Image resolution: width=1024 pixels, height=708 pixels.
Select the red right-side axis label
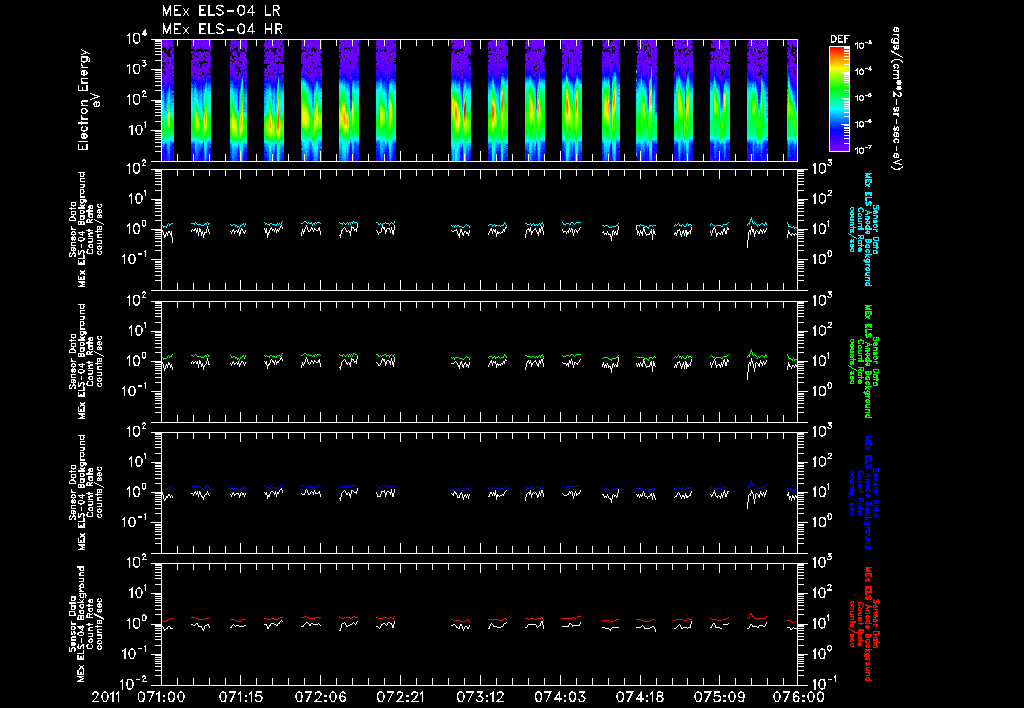[x=862, y=624]
